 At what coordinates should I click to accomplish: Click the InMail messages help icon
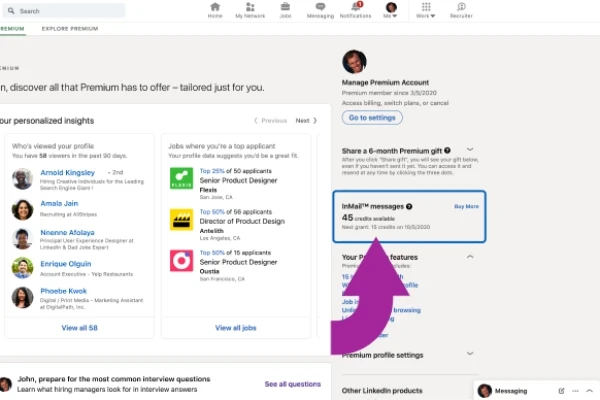409,206
